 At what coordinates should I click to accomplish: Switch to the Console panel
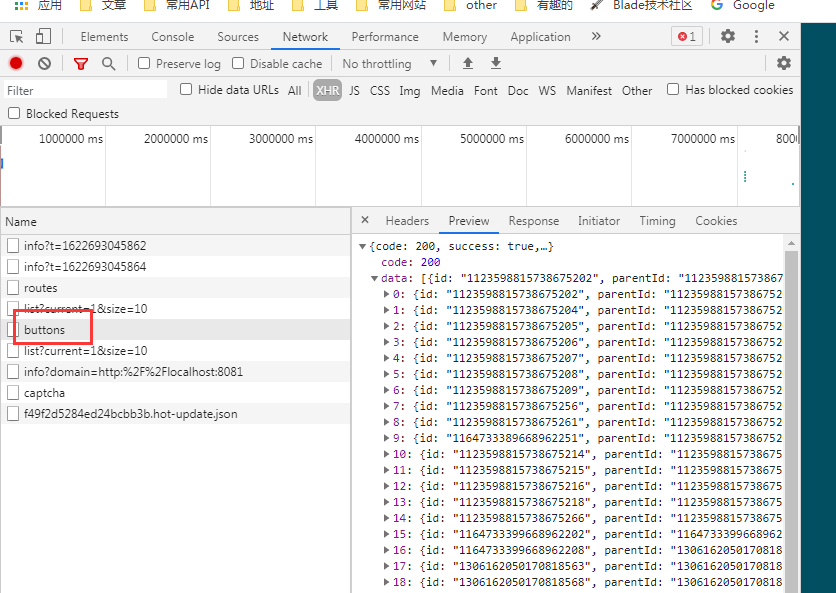pos(173,37)
